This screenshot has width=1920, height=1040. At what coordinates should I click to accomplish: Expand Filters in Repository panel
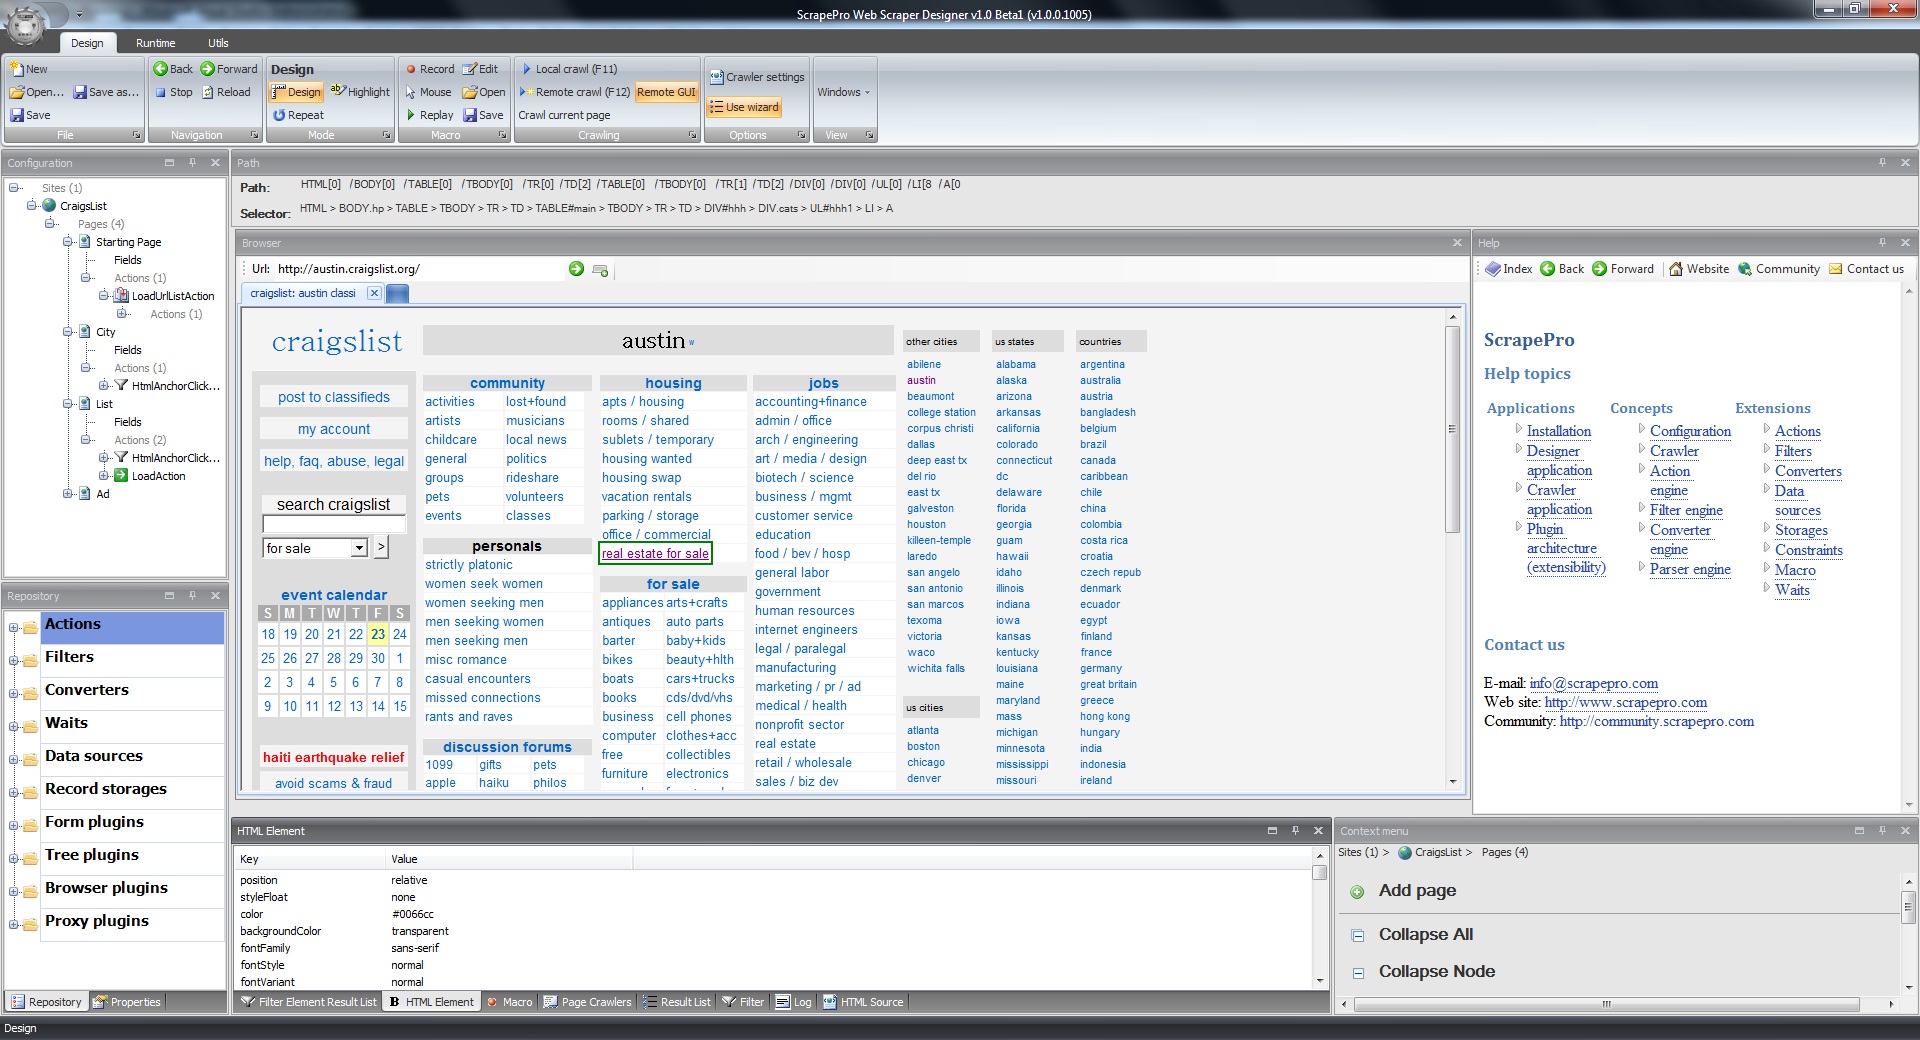[13, 661]
